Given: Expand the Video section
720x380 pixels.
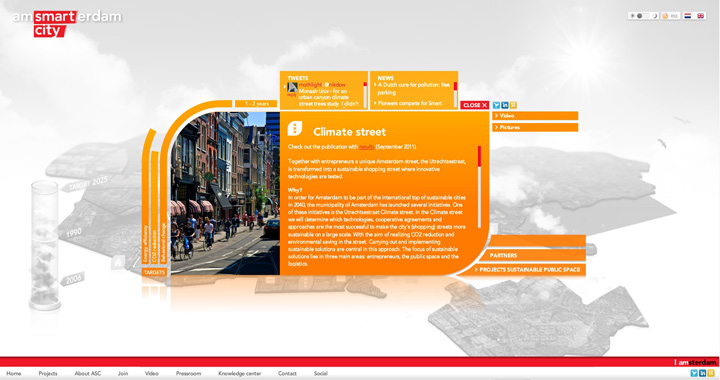Looking at the screenshot, I should [x=535, y=116].
